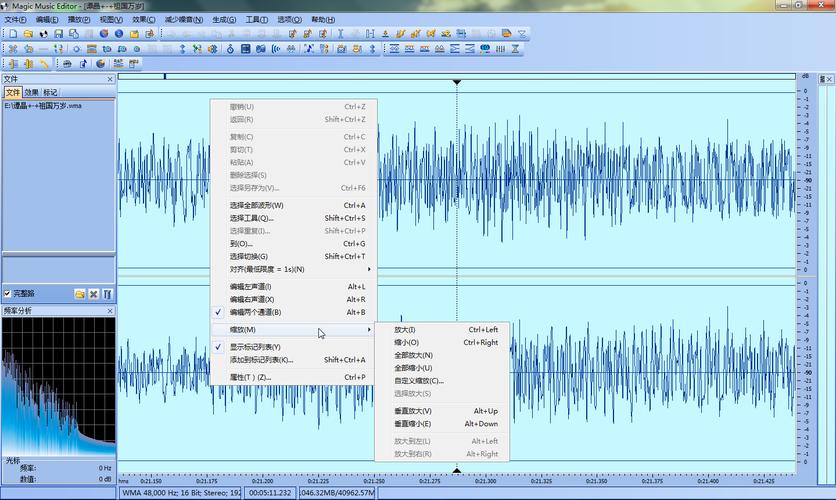Click the stopwatch icon in second toolbar
Viewport: 836px width, 500px height.
[230, 49]
